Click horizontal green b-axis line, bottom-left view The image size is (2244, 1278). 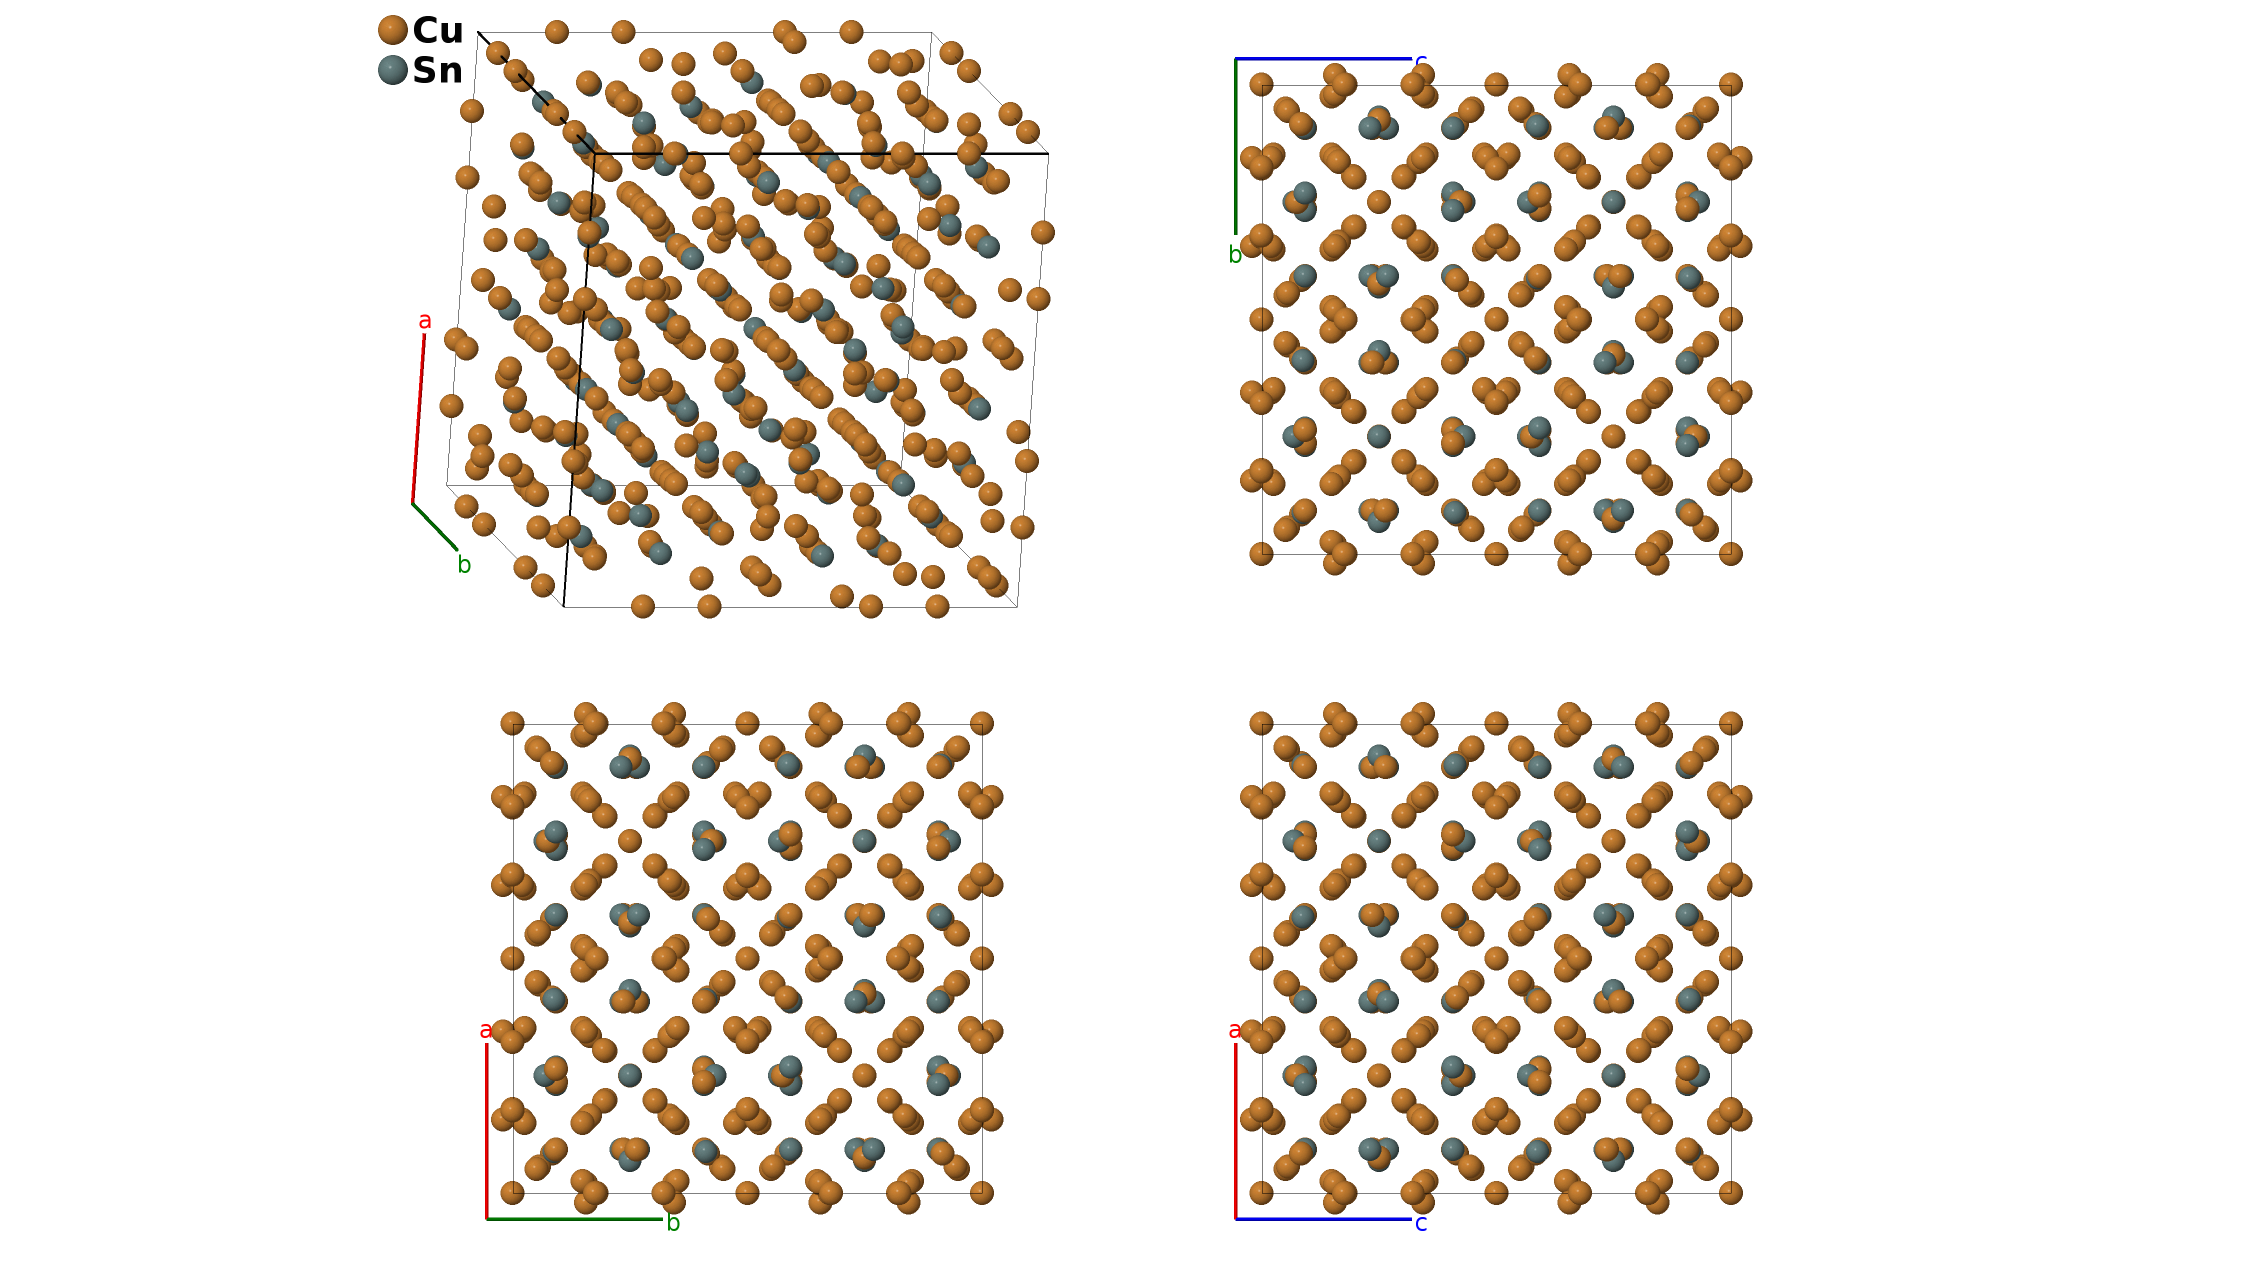[x=574, y=1219]
